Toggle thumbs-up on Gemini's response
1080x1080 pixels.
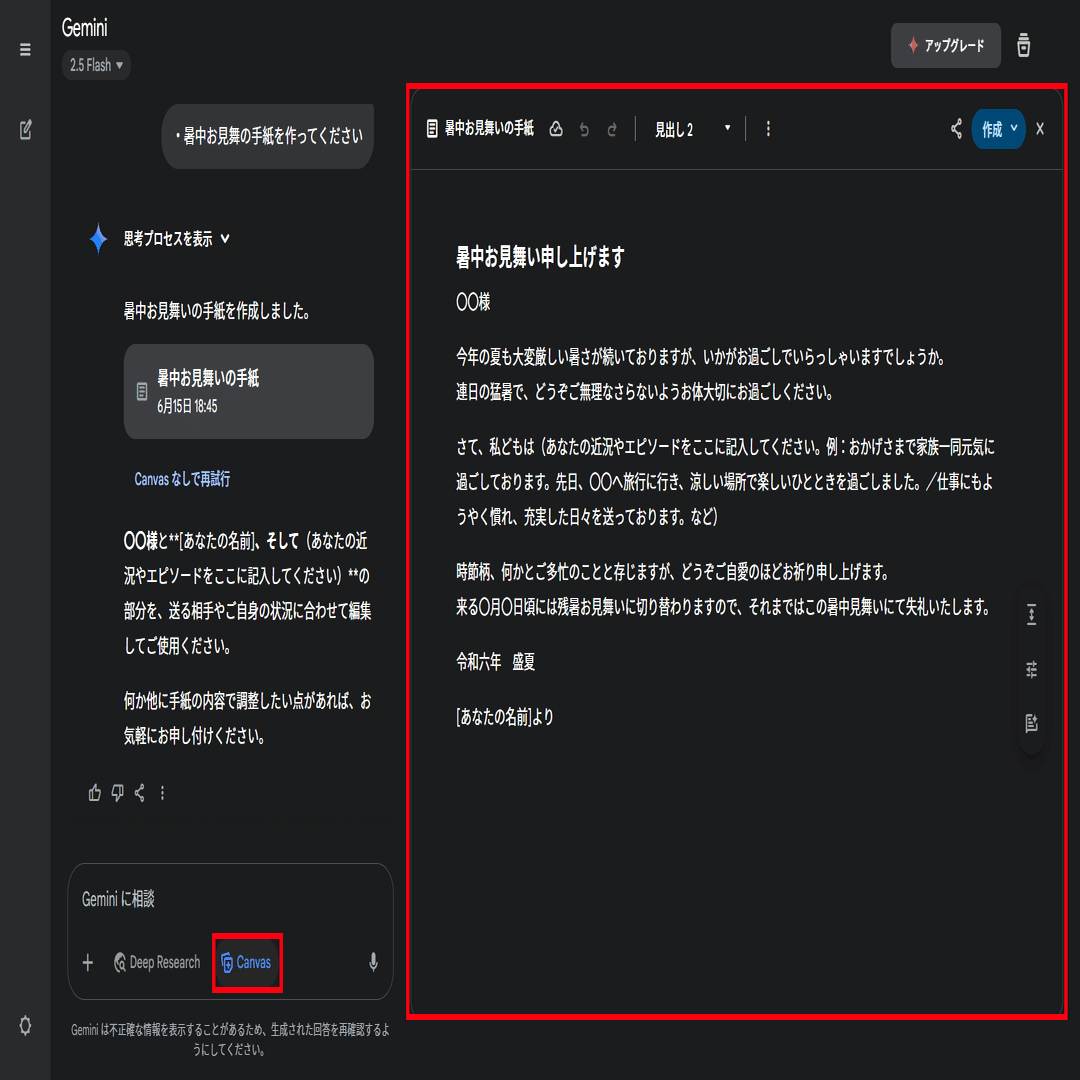click(94, 792)
